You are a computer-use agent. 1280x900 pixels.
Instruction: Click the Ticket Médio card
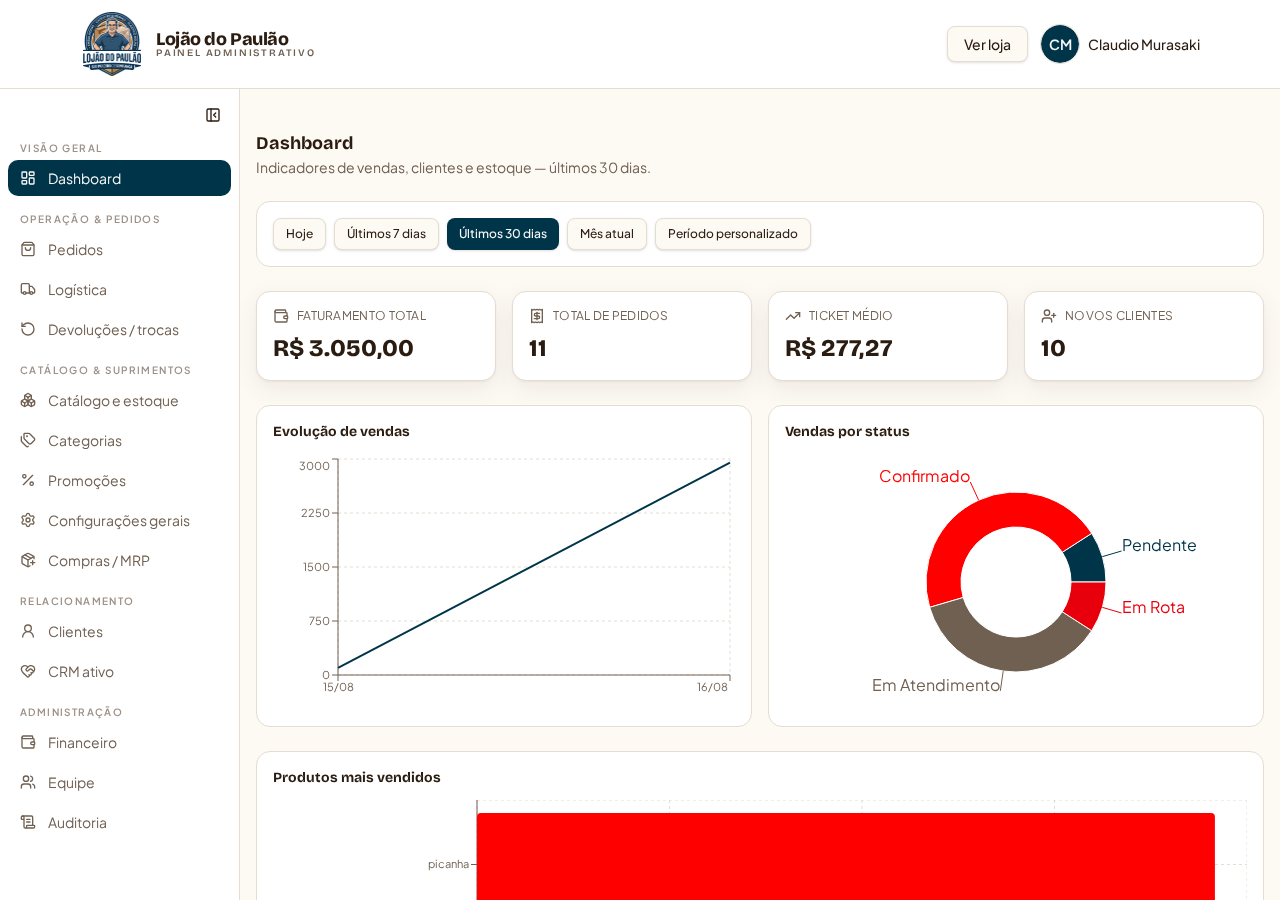(888, 336)
